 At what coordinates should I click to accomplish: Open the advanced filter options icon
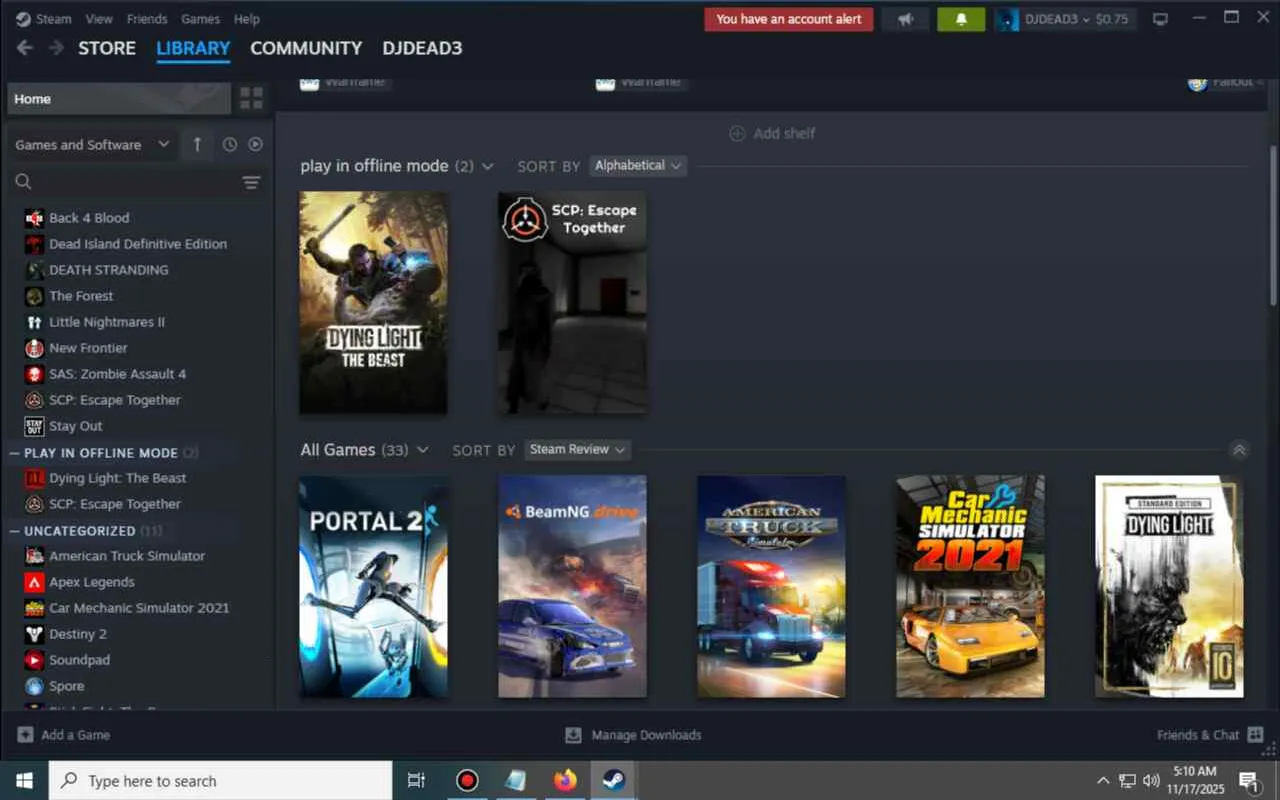[251, 182]
